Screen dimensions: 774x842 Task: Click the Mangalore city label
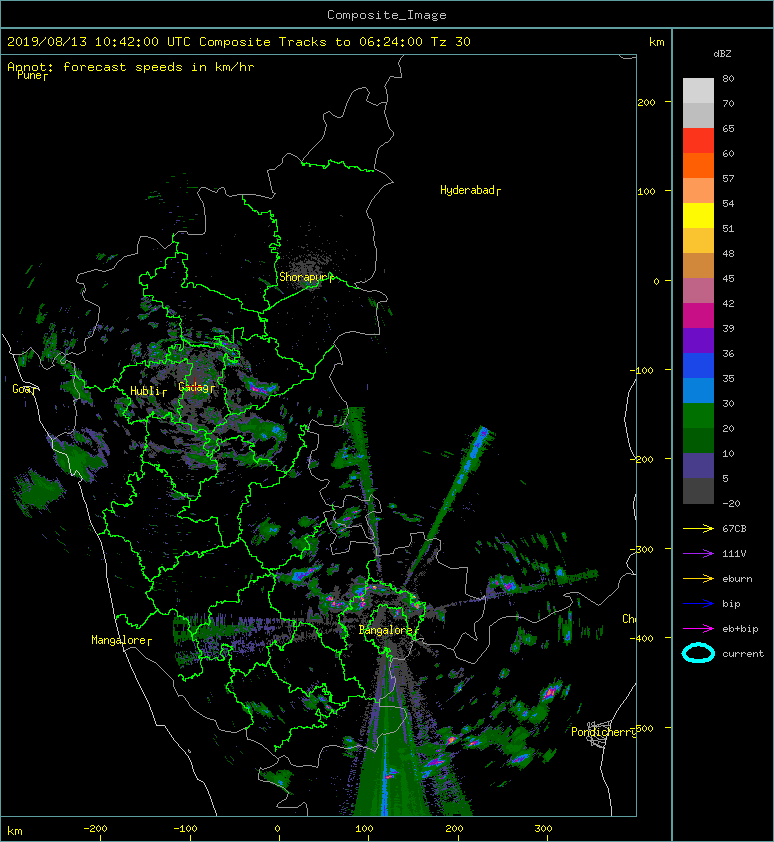click(x=118, y=640)
